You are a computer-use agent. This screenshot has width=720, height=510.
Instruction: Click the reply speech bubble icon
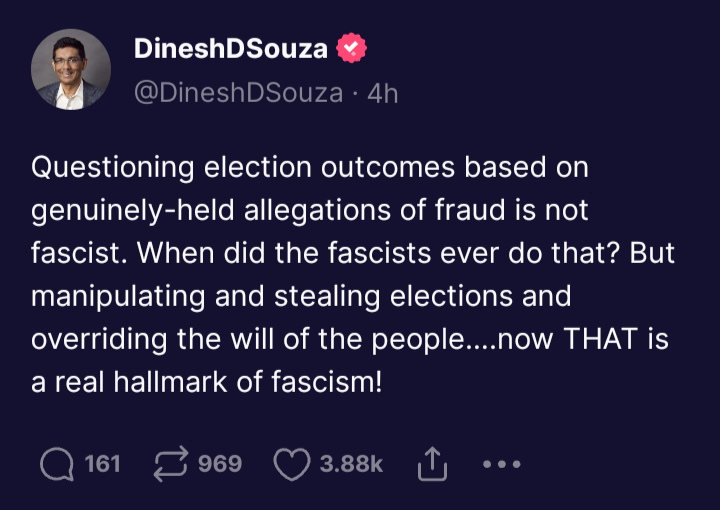point(57,464)
